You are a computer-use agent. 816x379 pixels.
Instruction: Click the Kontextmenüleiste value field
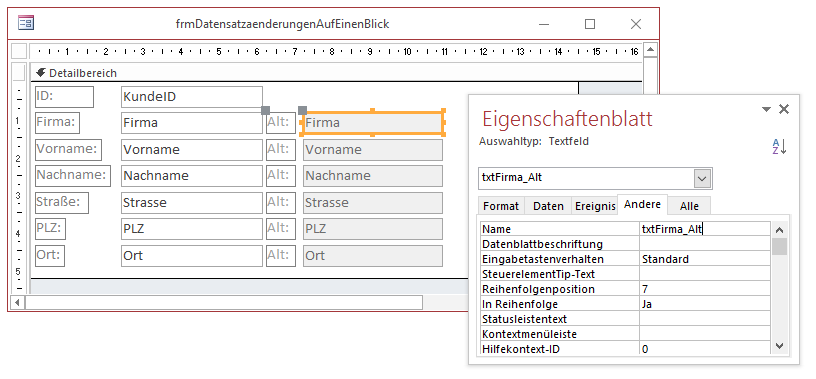705,334
